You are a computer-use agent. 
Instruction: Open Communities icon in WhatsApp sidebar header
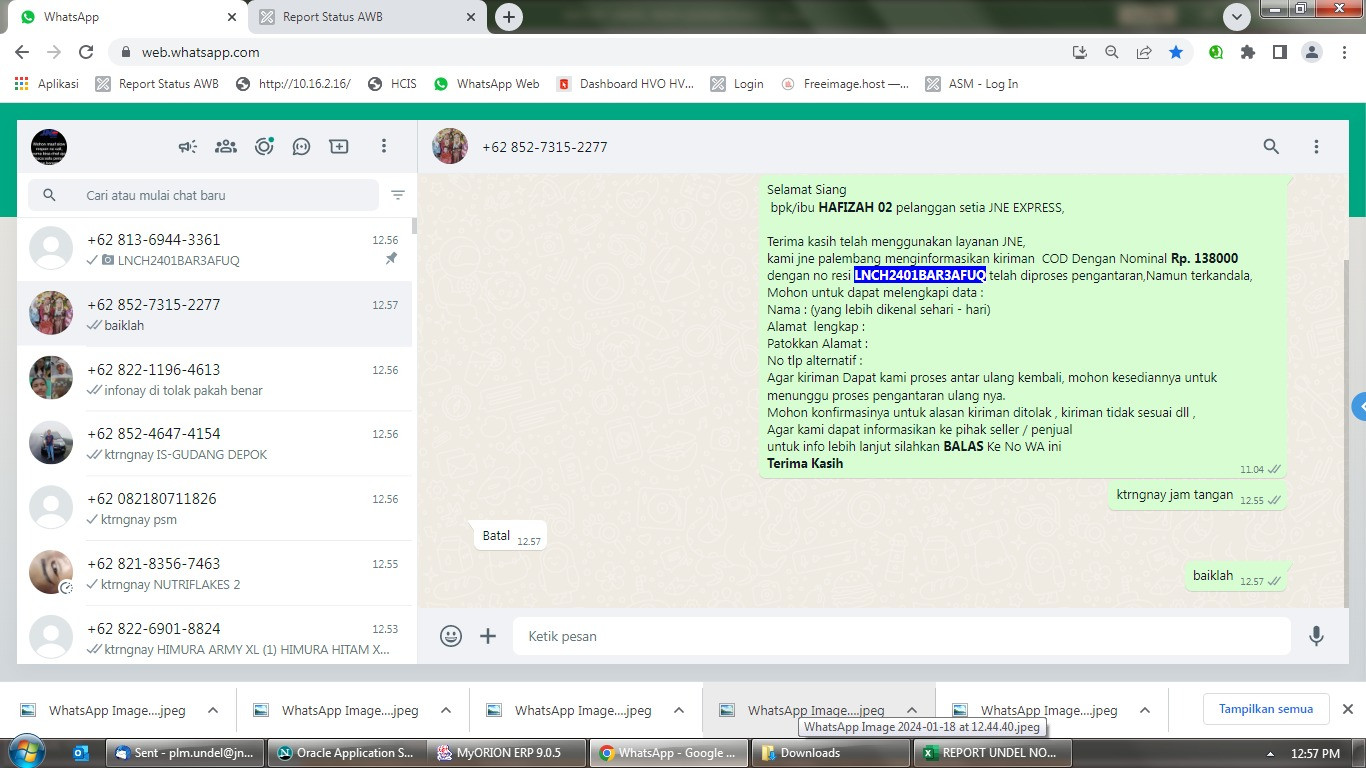pyautogui.click(x=187, y=147)
